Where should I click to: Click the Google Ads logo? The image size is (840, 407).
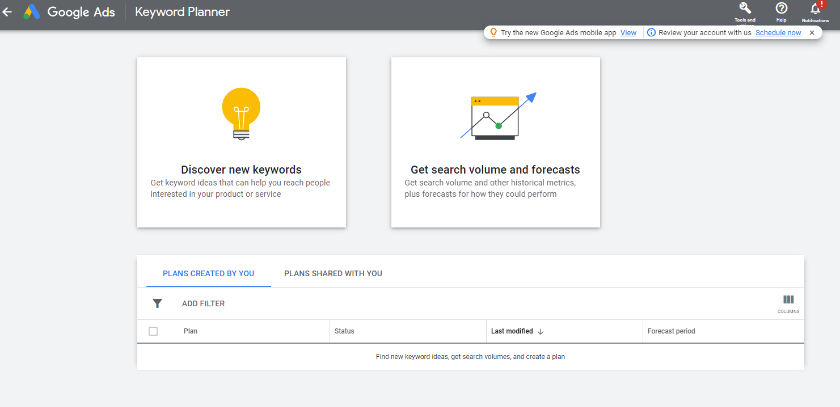pos(32,12)
